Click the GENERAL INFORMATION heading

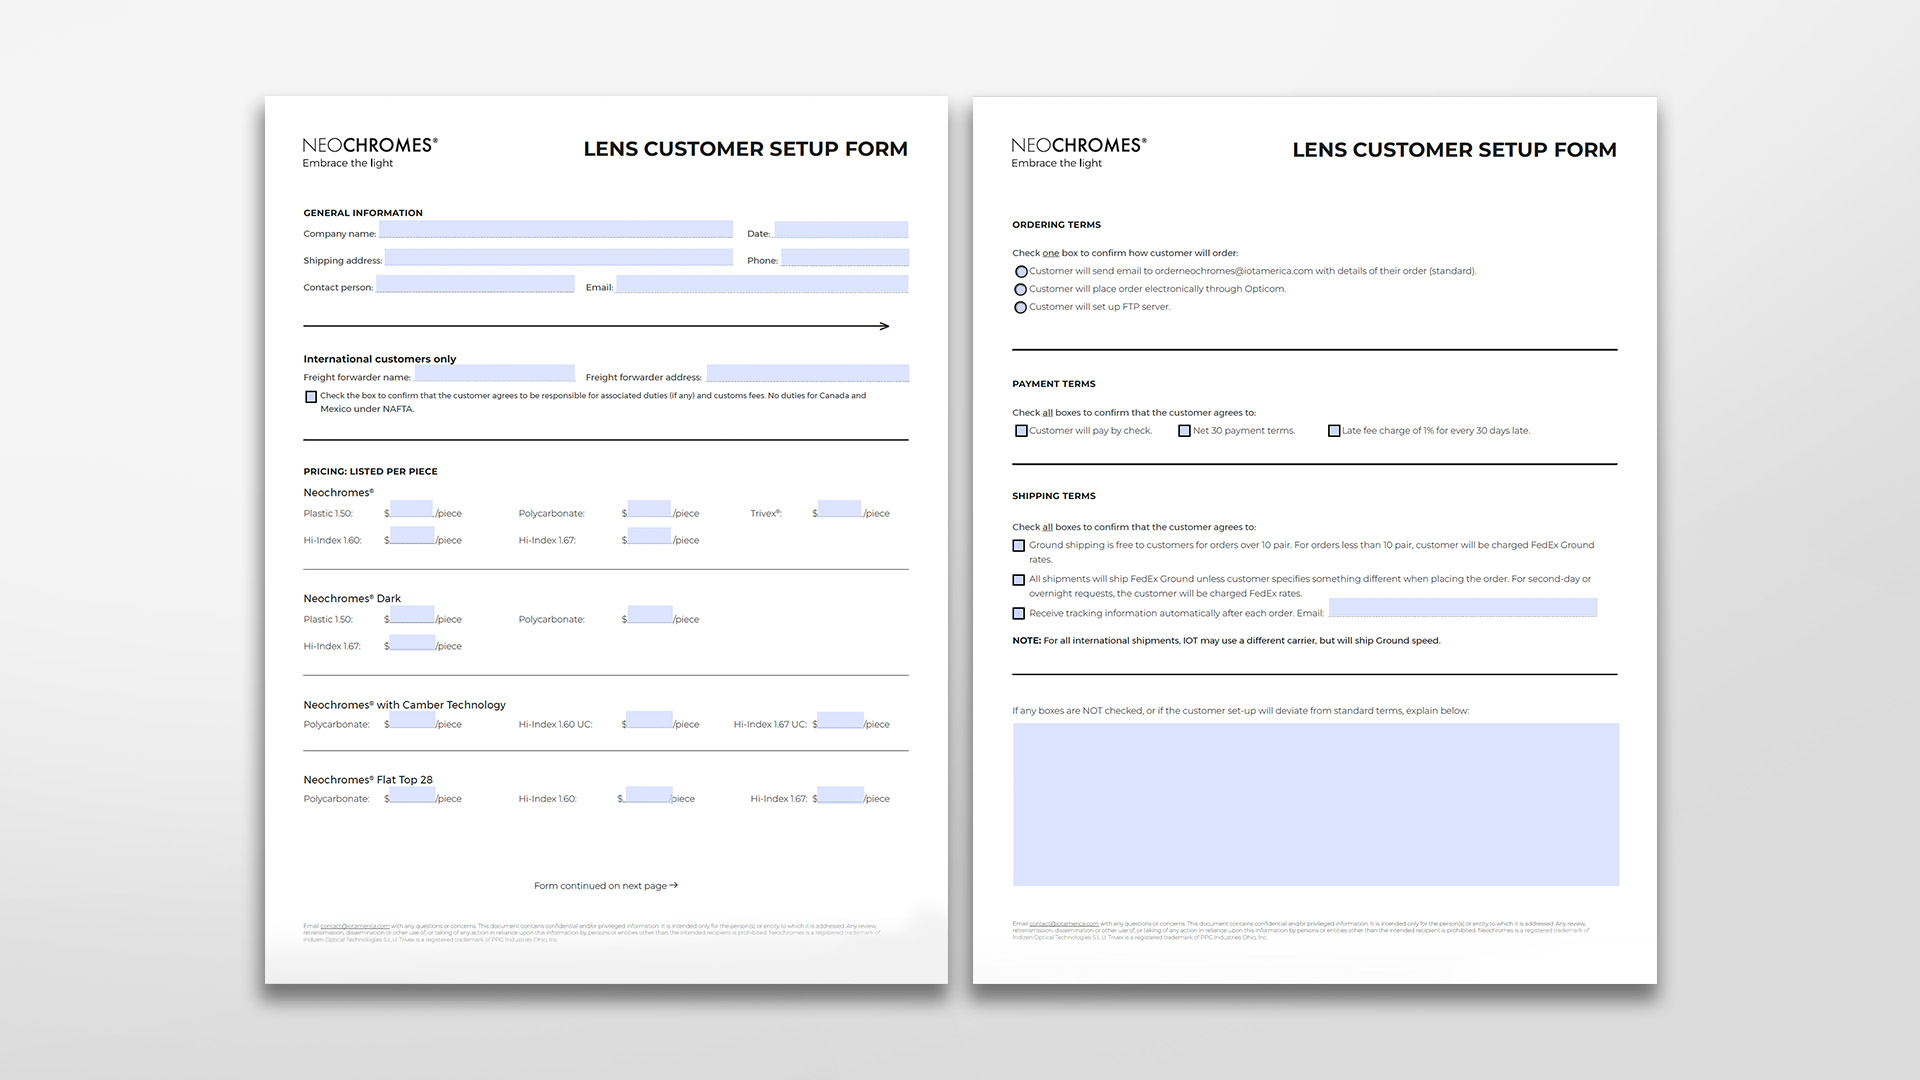[x=363, y=213]
